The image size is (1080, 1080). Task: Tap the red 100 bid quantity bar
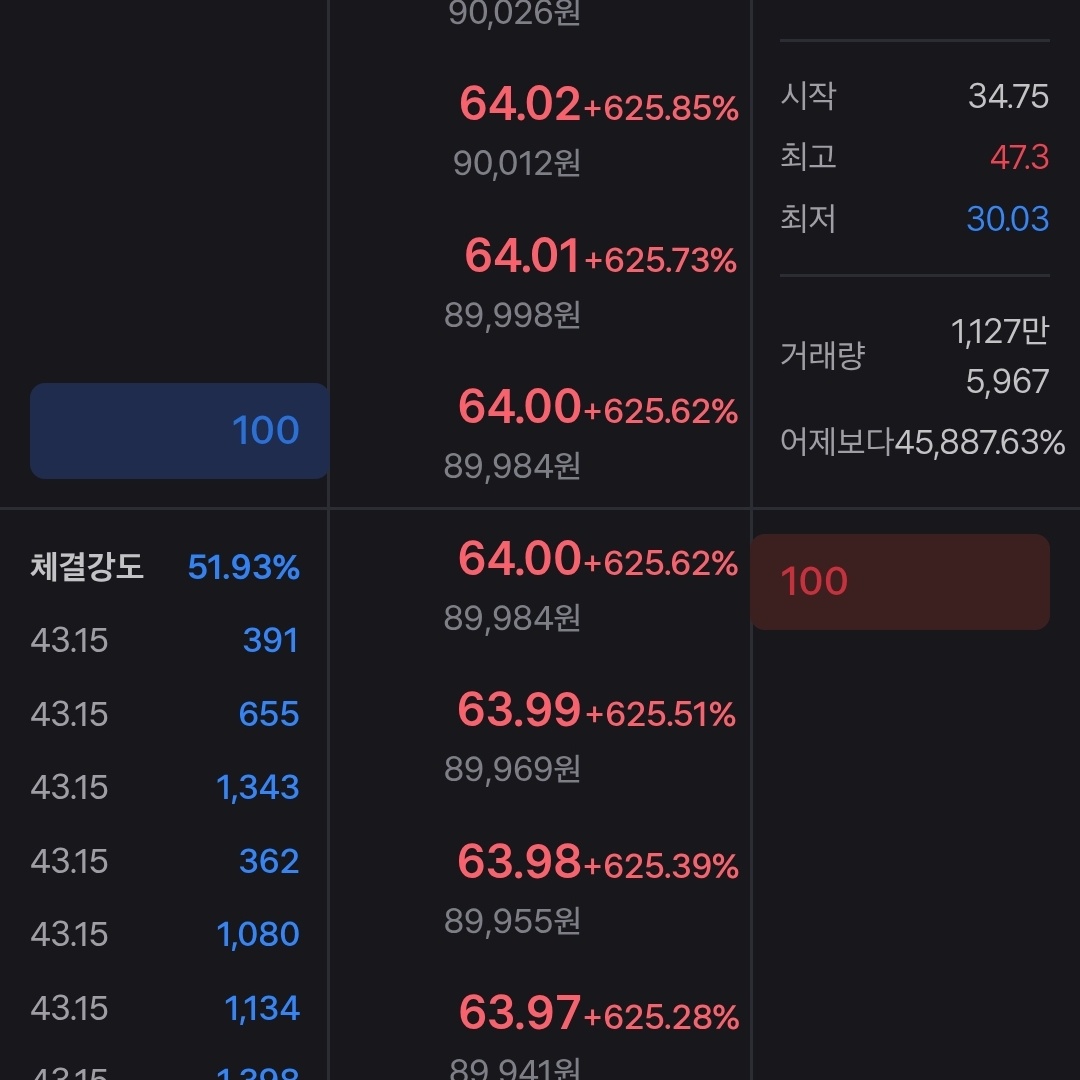[900, 582]
